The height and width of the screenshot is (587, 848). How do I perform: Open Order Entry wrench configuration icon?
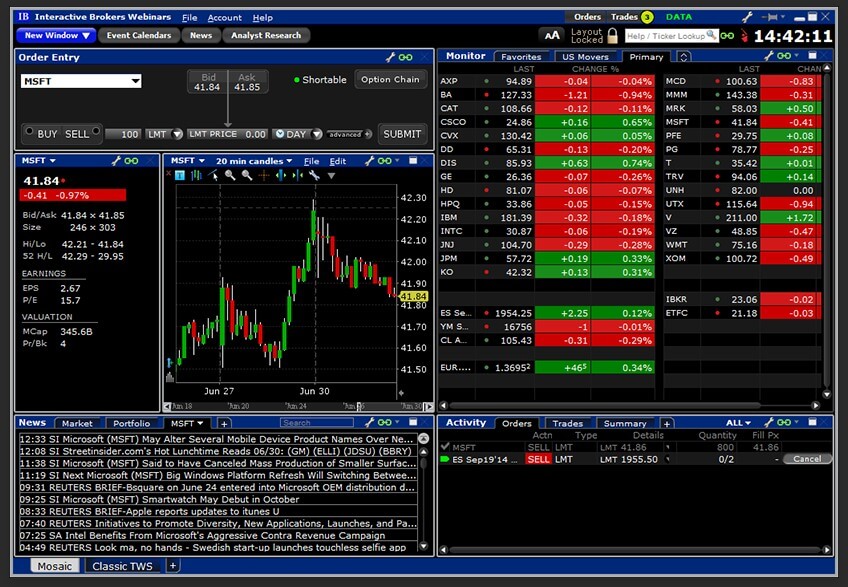click(390, 57)
